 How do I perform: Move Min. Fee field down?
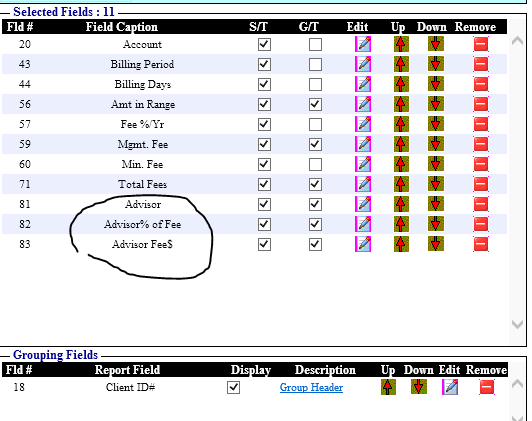tap(436, 164)
